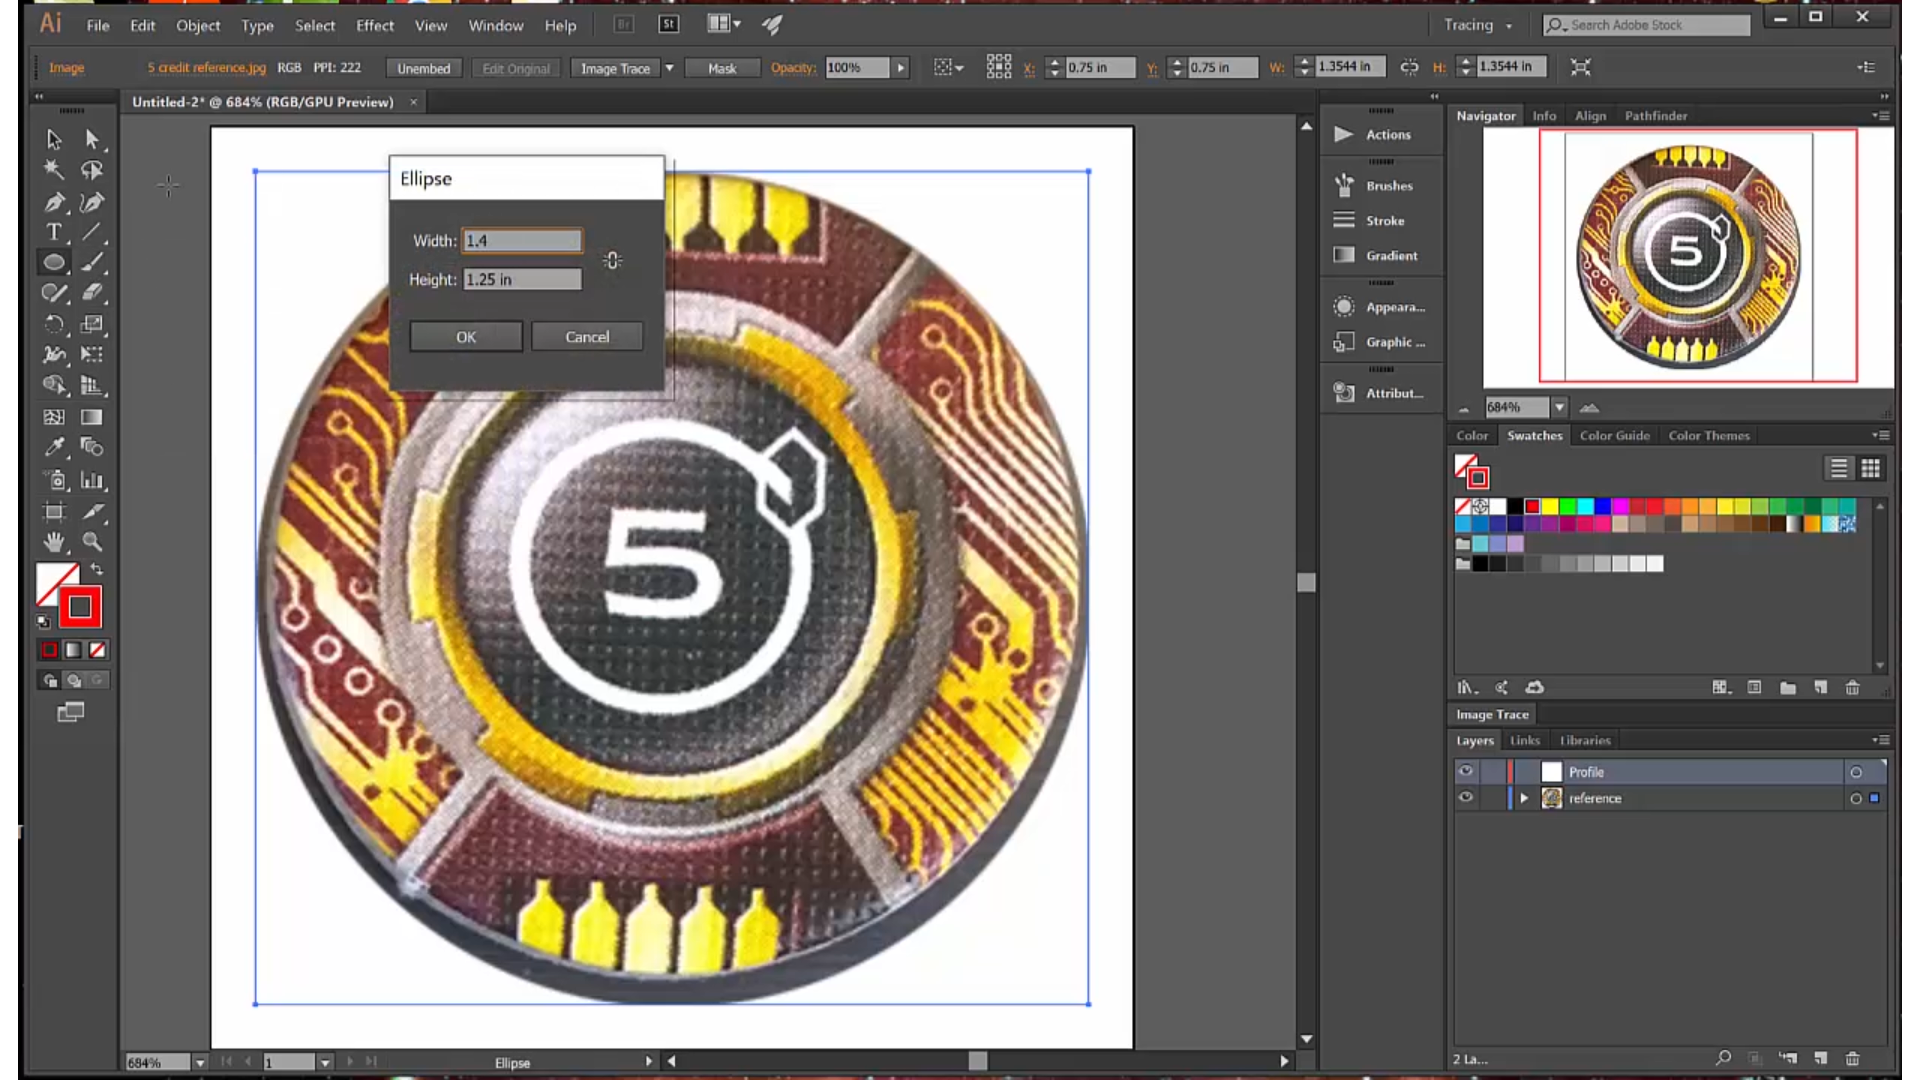The image size is (1920, 1080).
Task: Click swap fill and stroke arrow
Action: [x=97, y=569]
